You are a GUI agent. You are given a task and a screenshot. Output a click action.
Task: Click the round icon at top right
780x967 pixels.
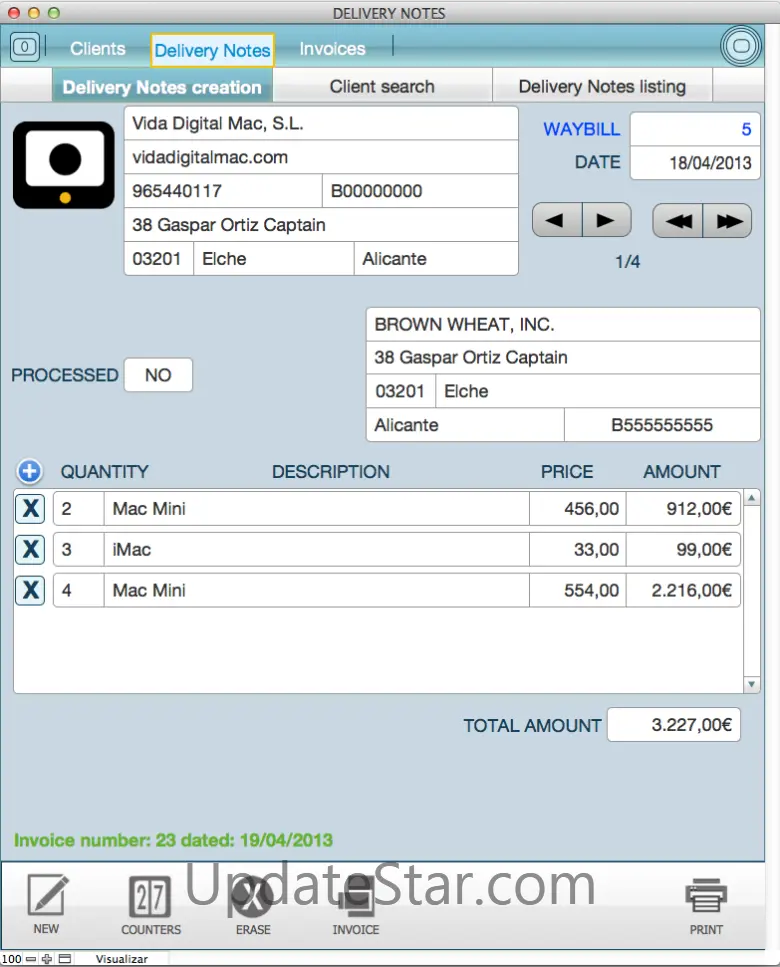(x=741, y=46)
